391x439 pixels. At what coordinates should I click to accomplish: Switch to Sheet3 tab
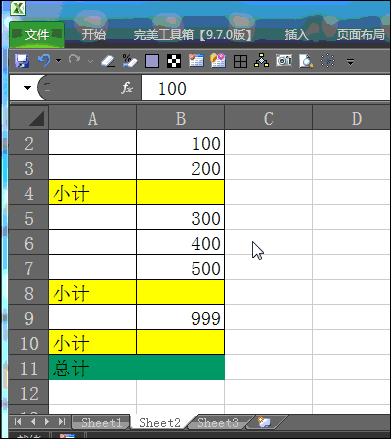pyautogui.click(x=218, y=423)
